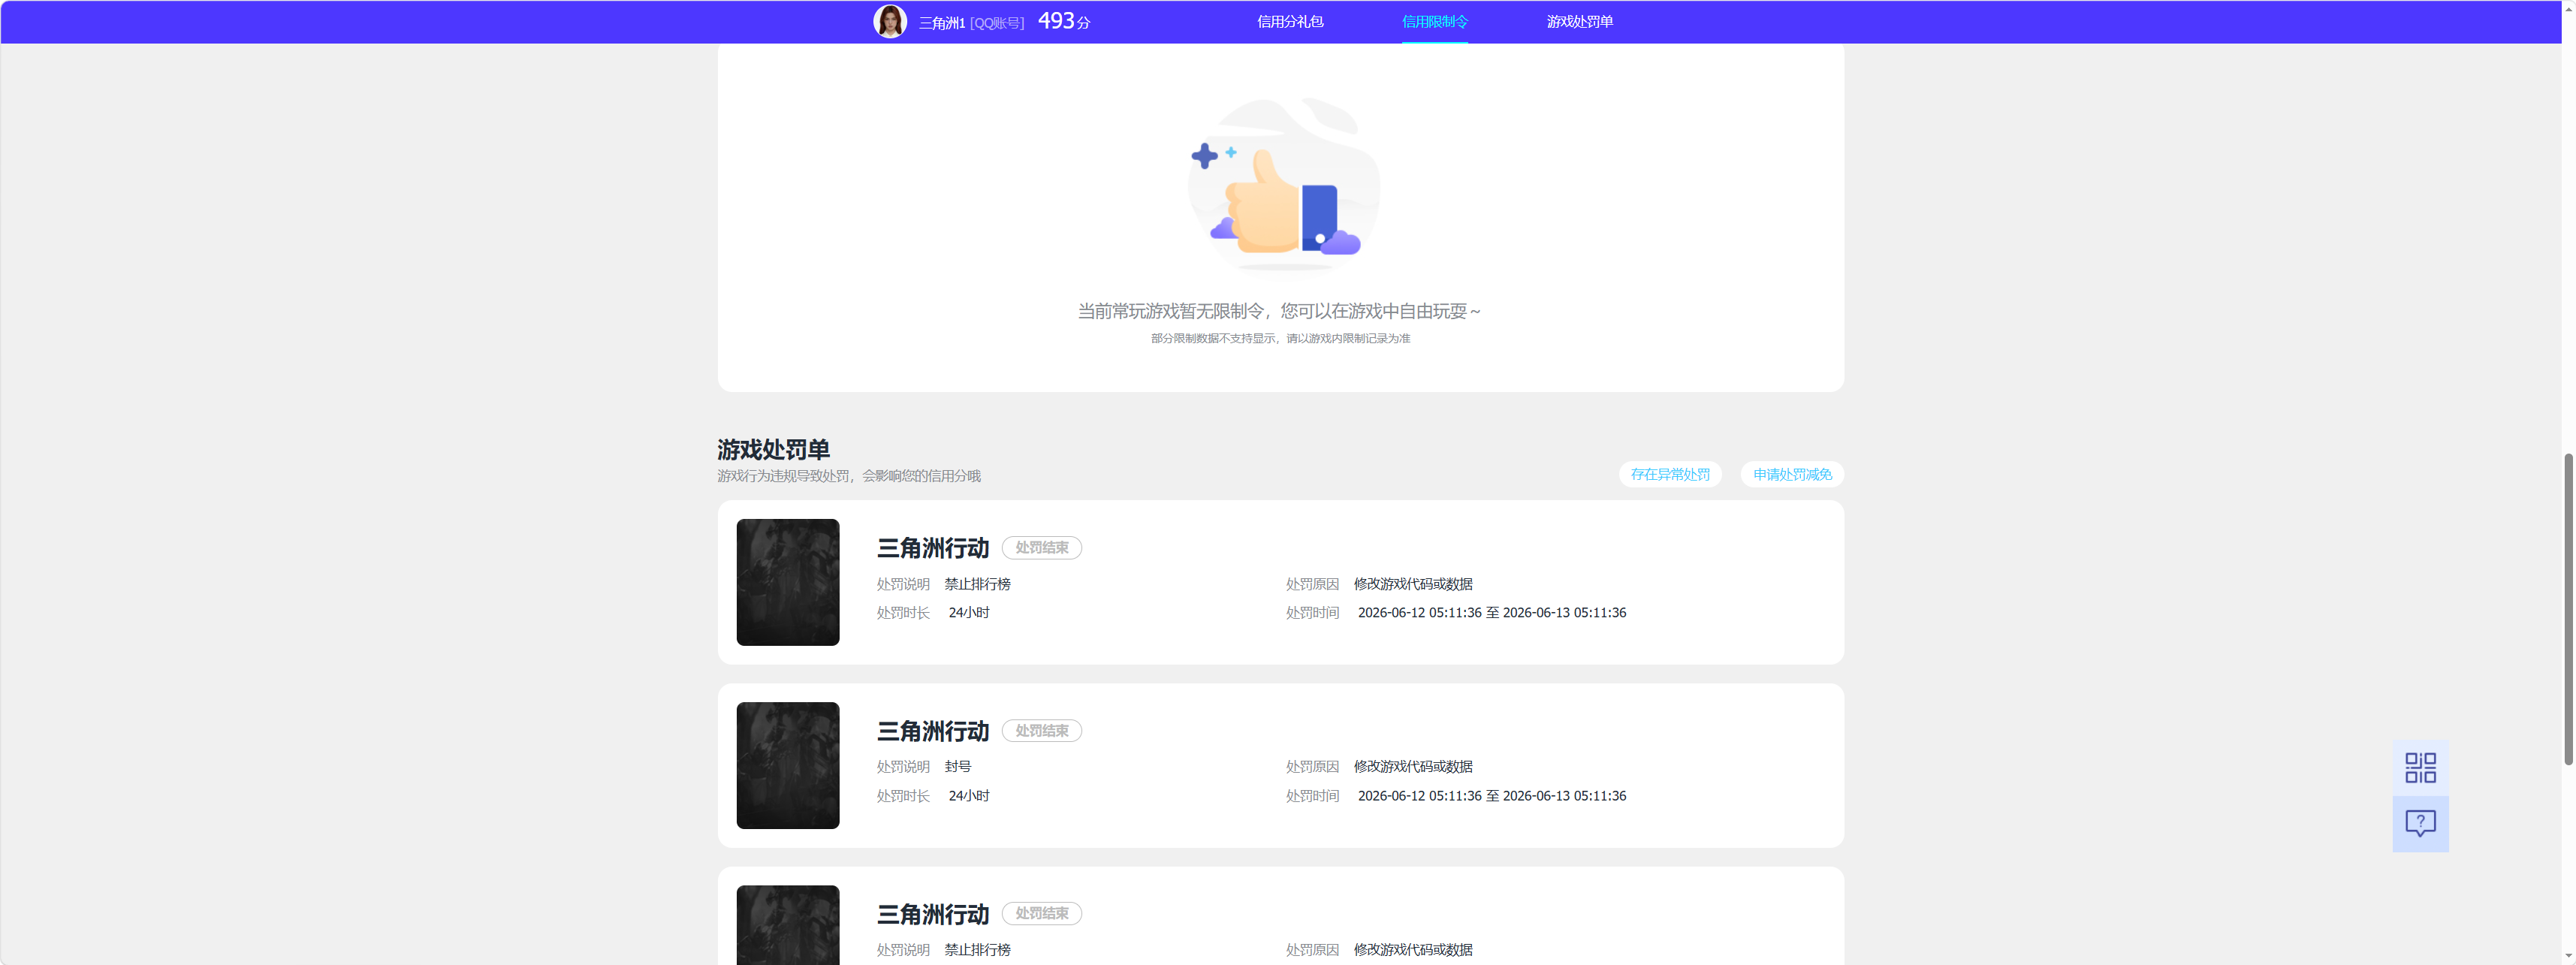The image size is (2576, 965).
Task: Click 24小时 duration in first card
Action: tap(969, 612)
